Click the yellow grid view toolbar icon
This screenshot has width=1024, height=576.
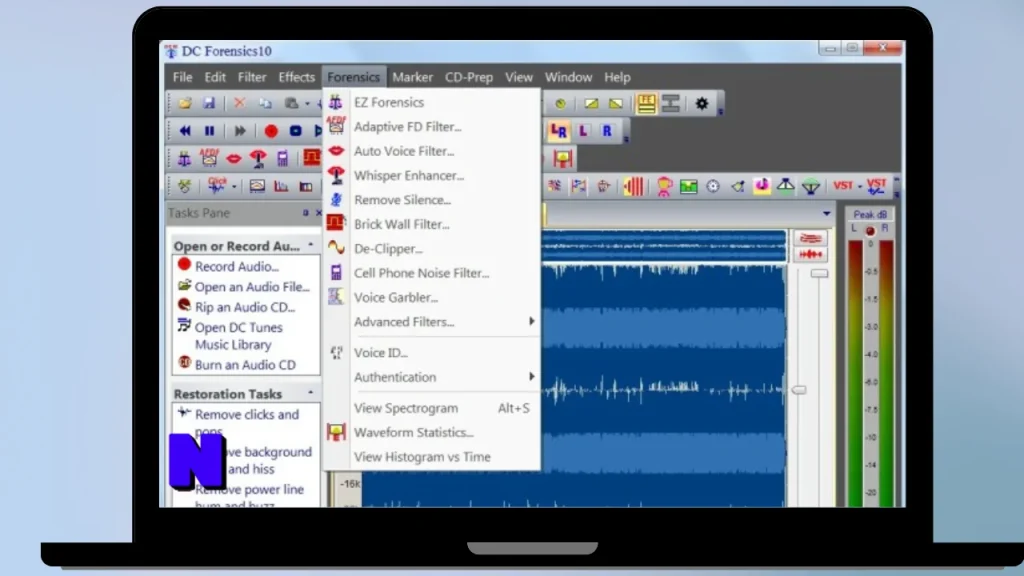(x=646, y=103)
